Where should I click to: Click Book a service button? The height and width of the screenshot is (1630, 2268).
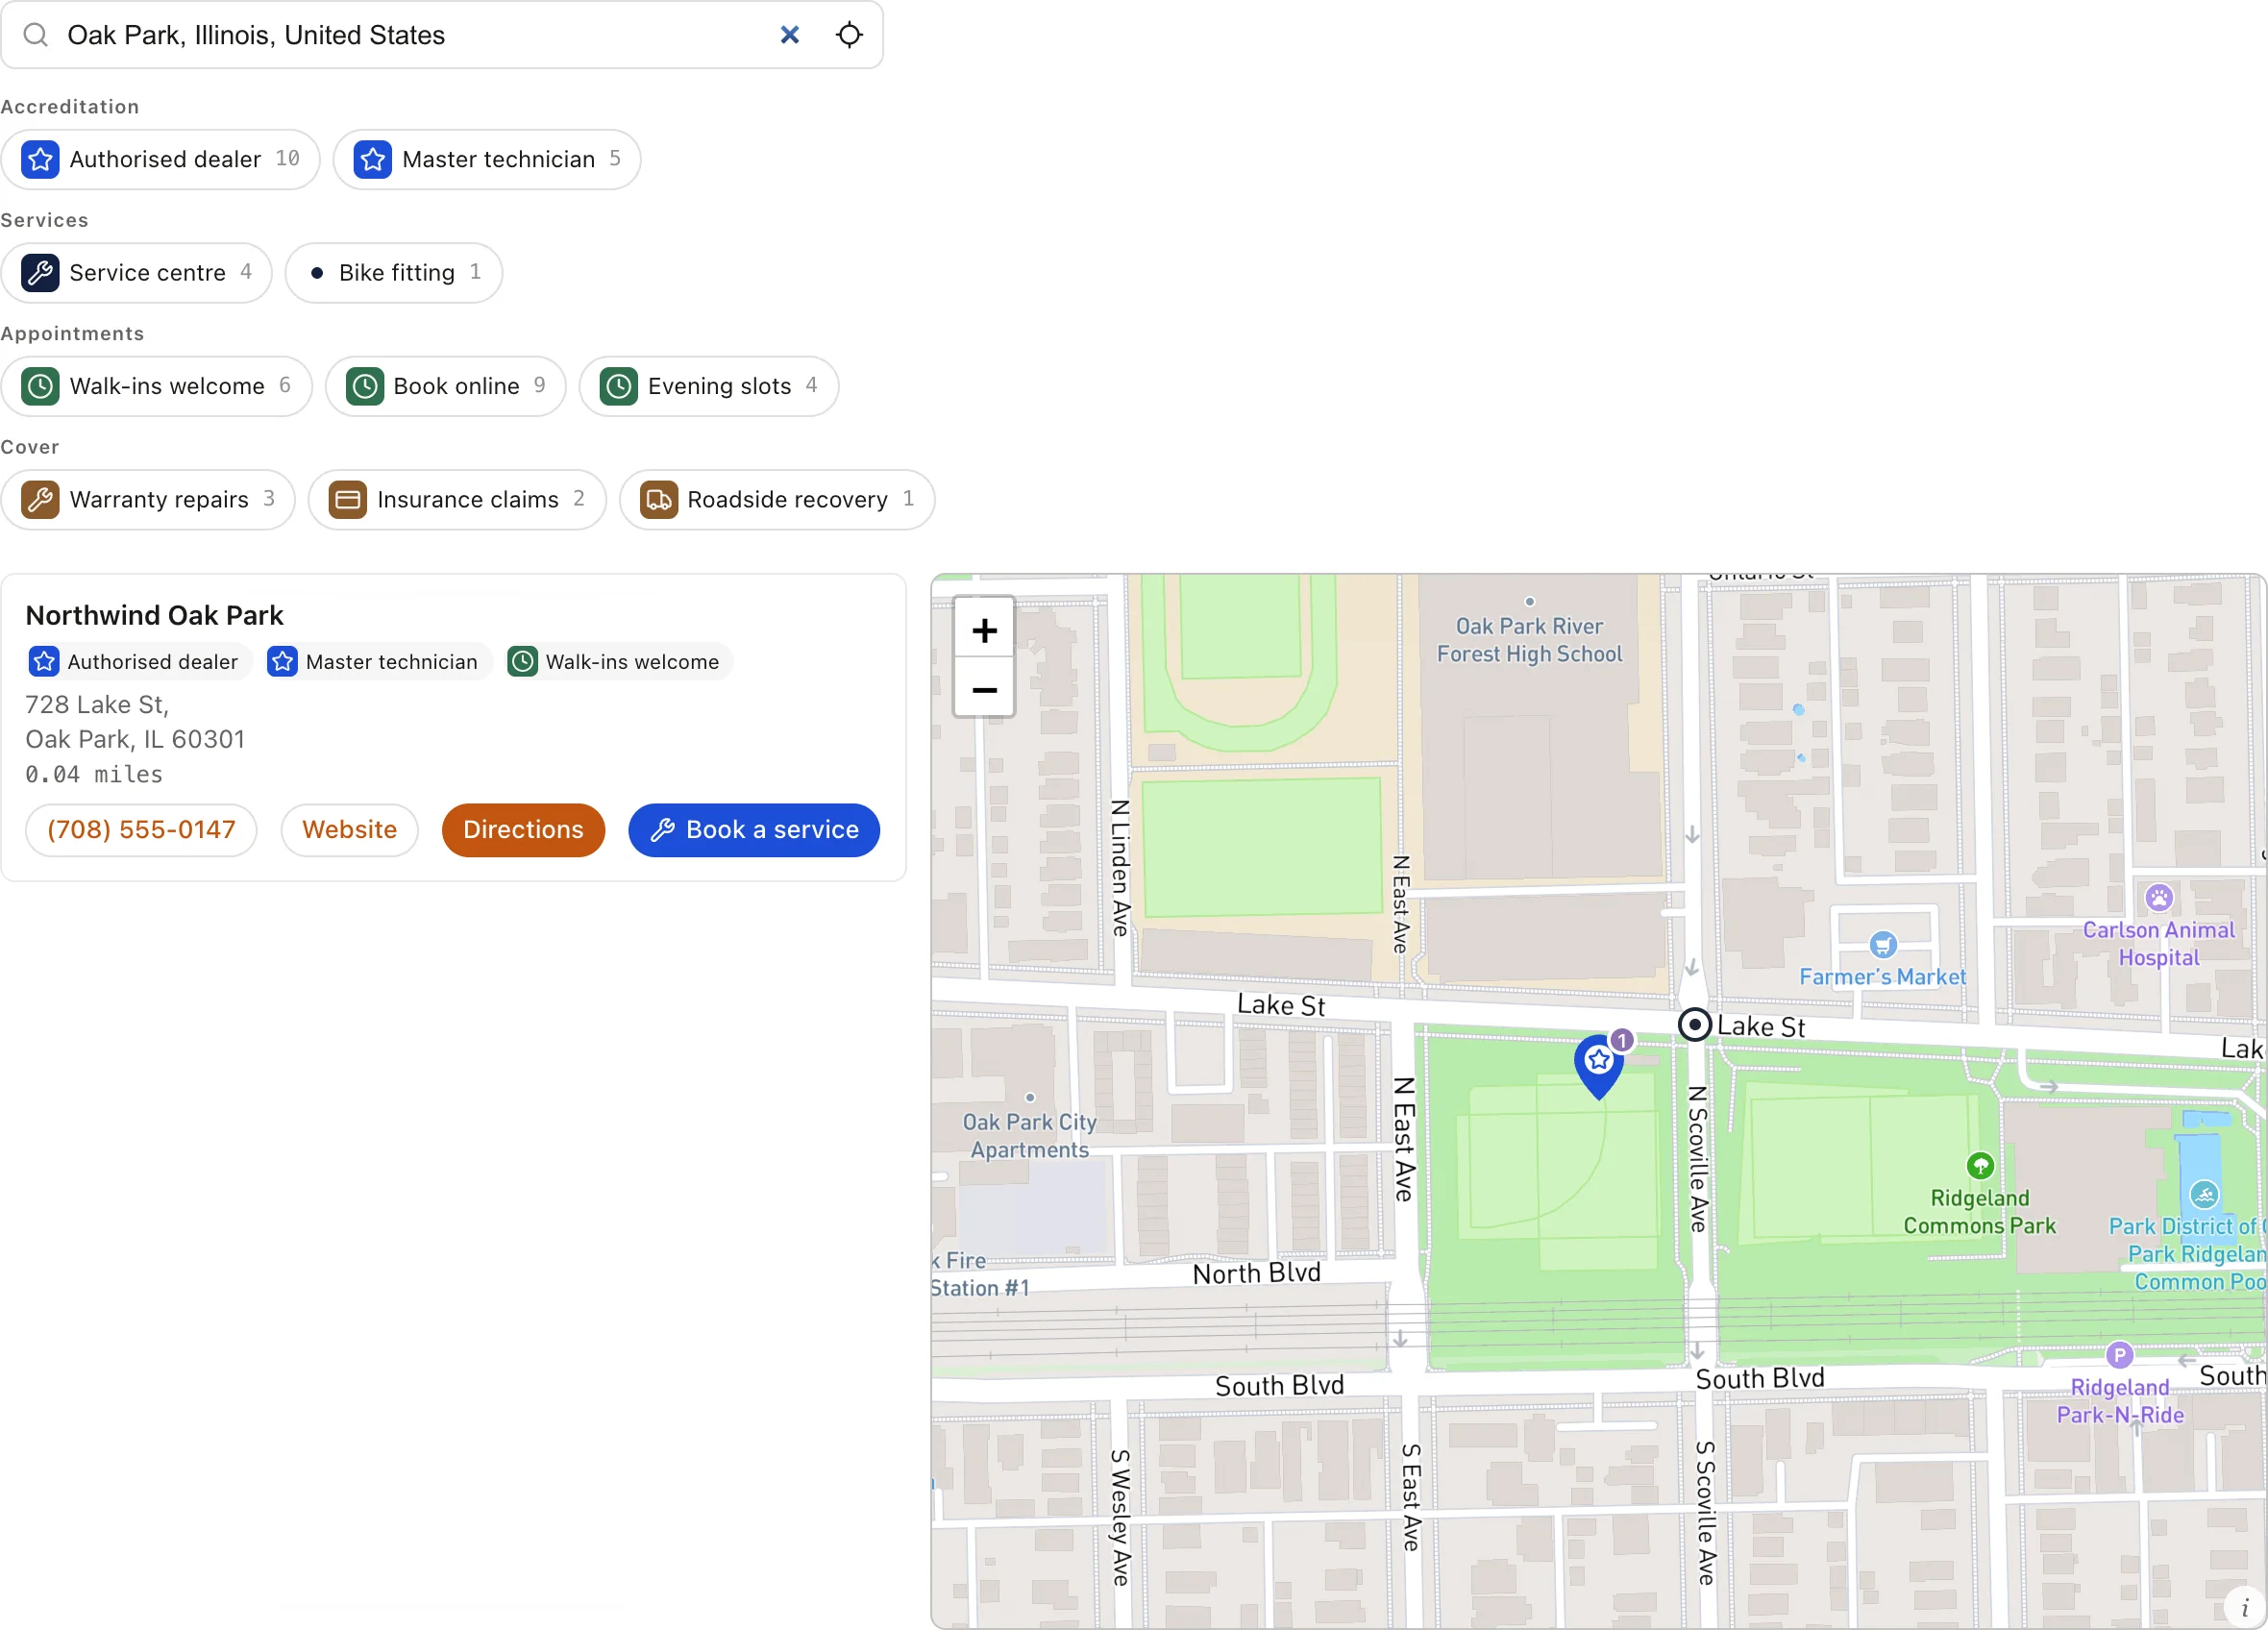(x=754, y=830)
